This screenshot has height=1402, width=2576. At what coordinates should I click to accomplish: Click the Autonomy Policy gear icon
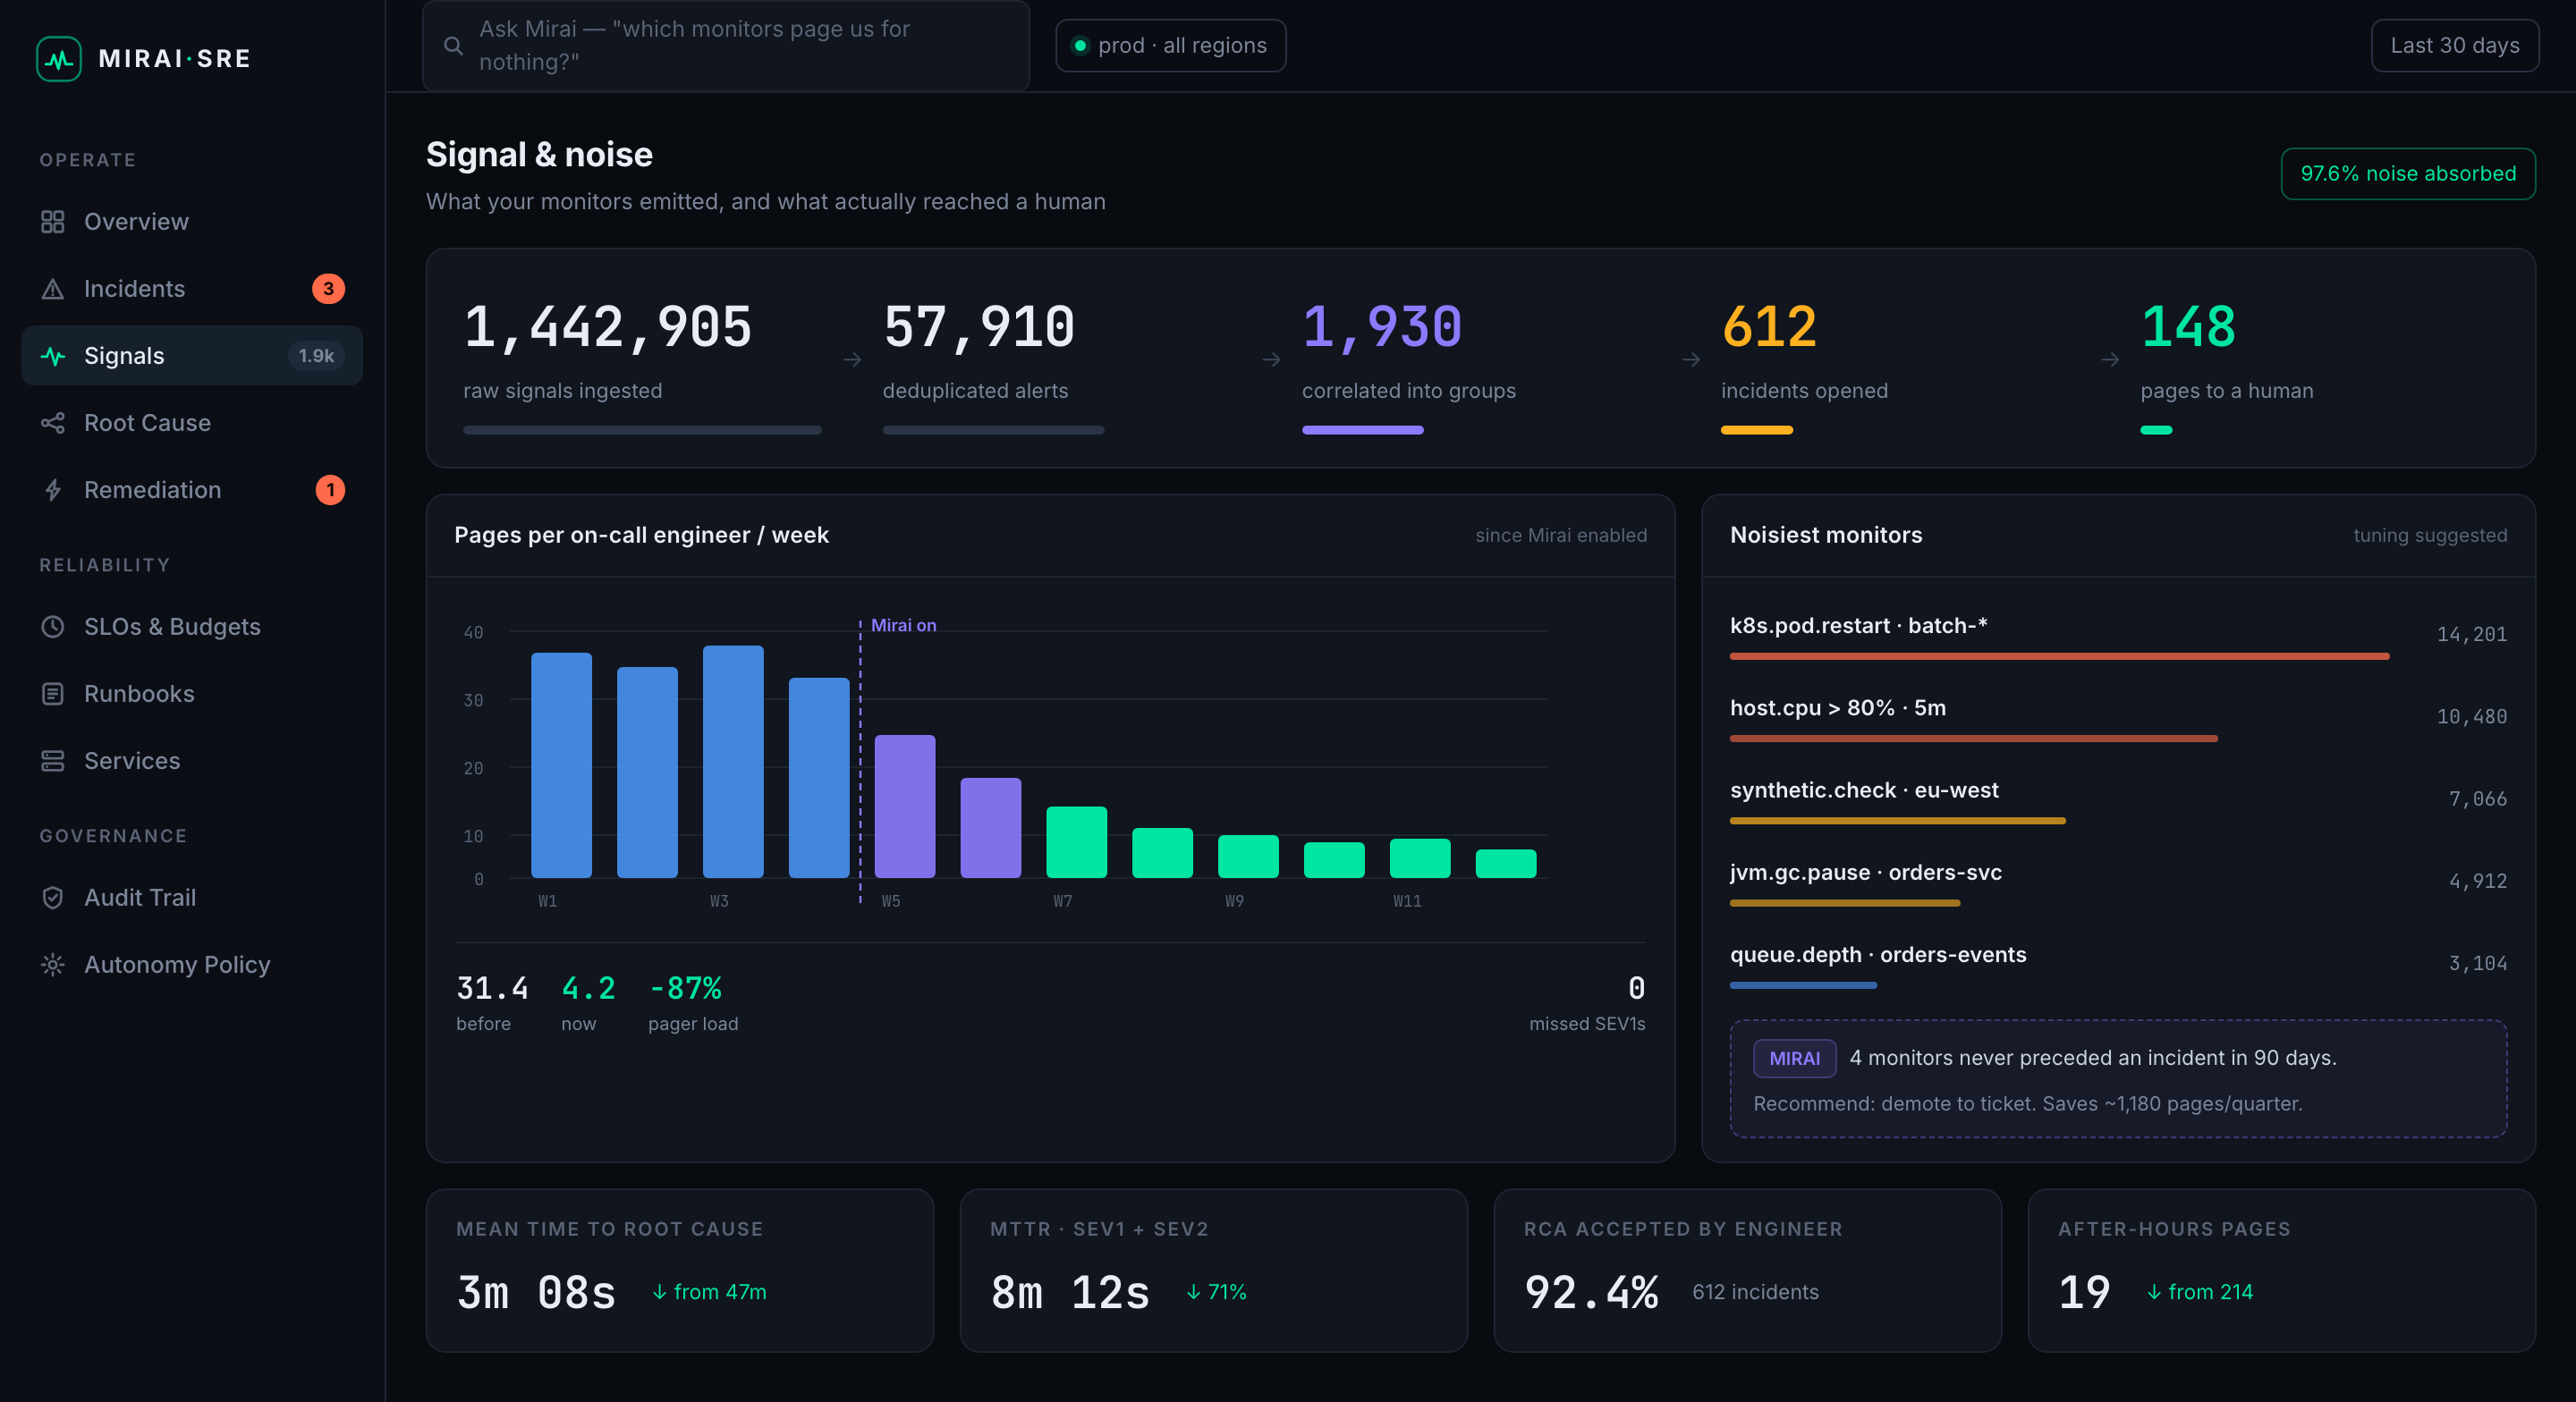pyautogui.click(x=53, y=965)
